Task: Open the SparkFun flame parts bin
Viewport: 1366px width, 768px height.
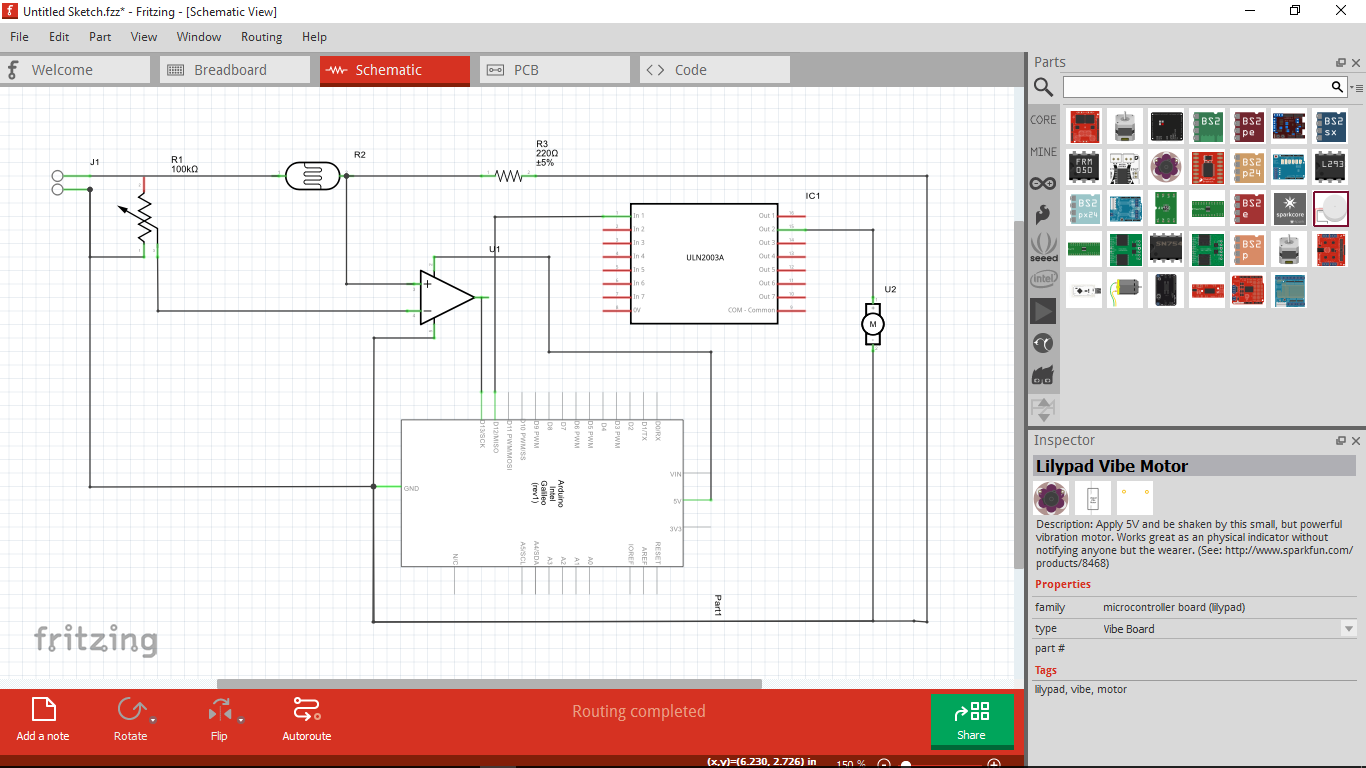Action: tap(1043, 215)
